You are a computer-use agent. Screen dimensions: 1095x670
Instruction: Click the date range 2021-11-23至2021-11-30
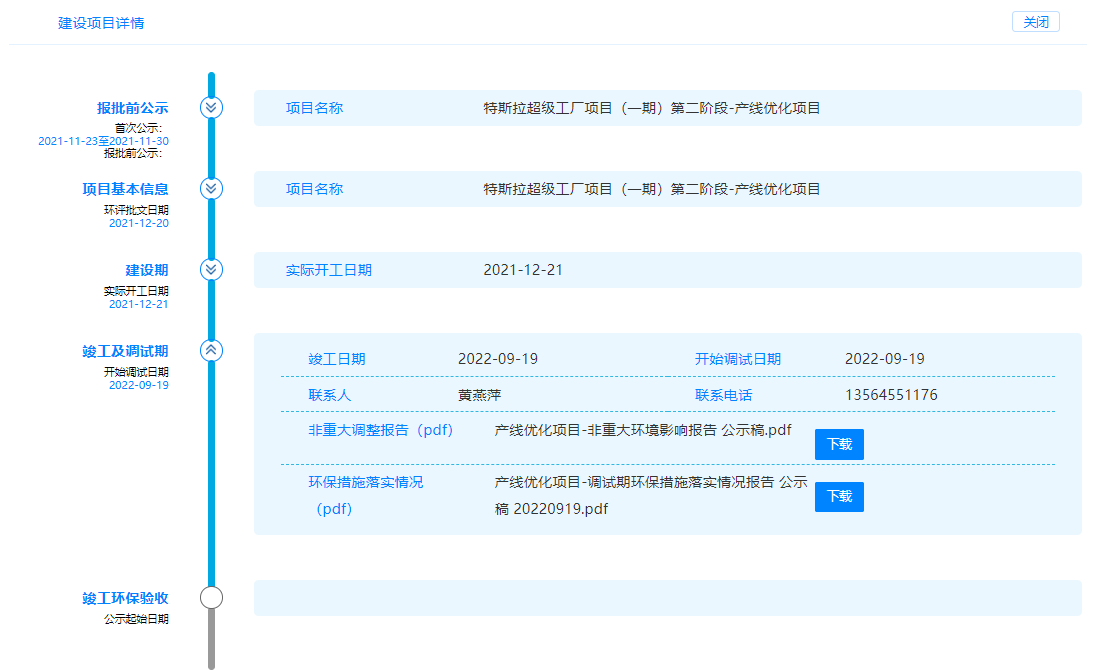(103, 141)
